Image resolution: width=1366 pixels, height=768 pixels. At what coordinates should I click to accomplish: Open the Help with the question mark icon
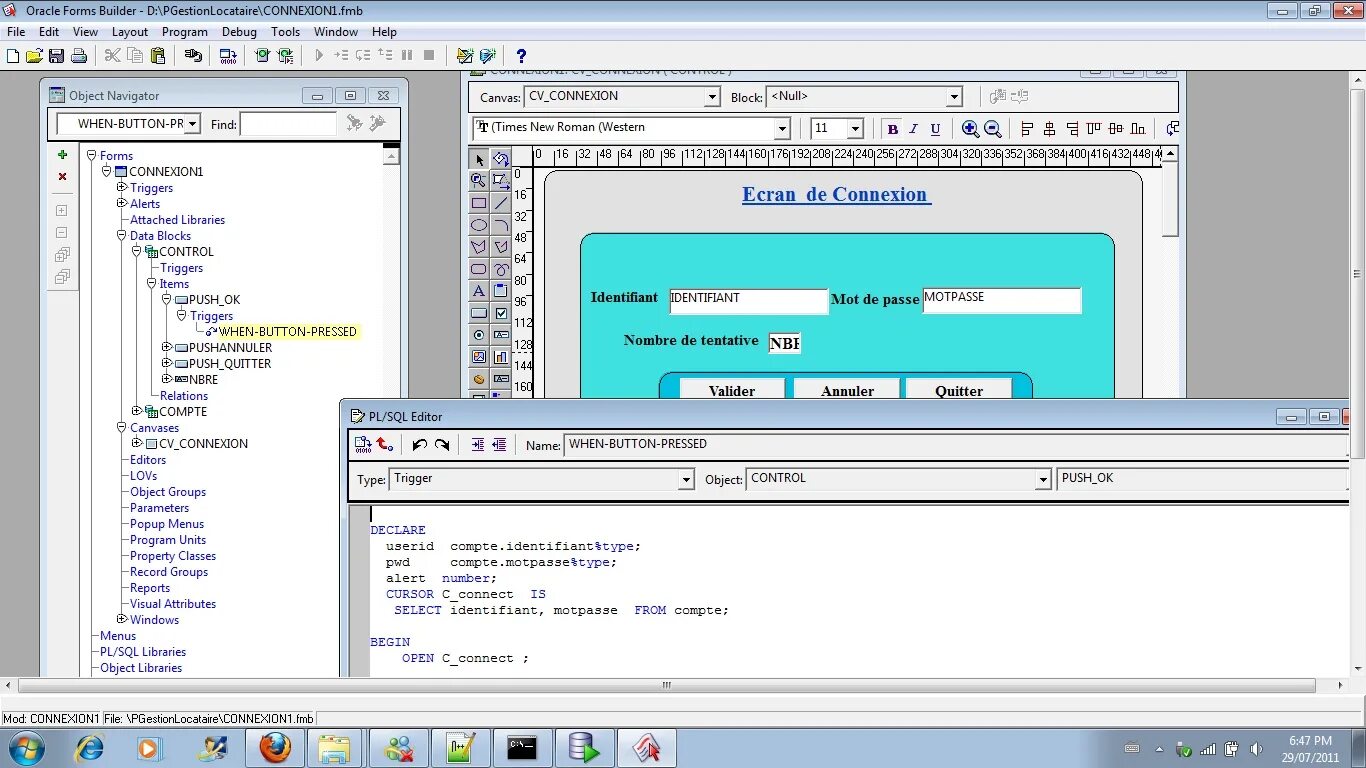pos(520,55)
